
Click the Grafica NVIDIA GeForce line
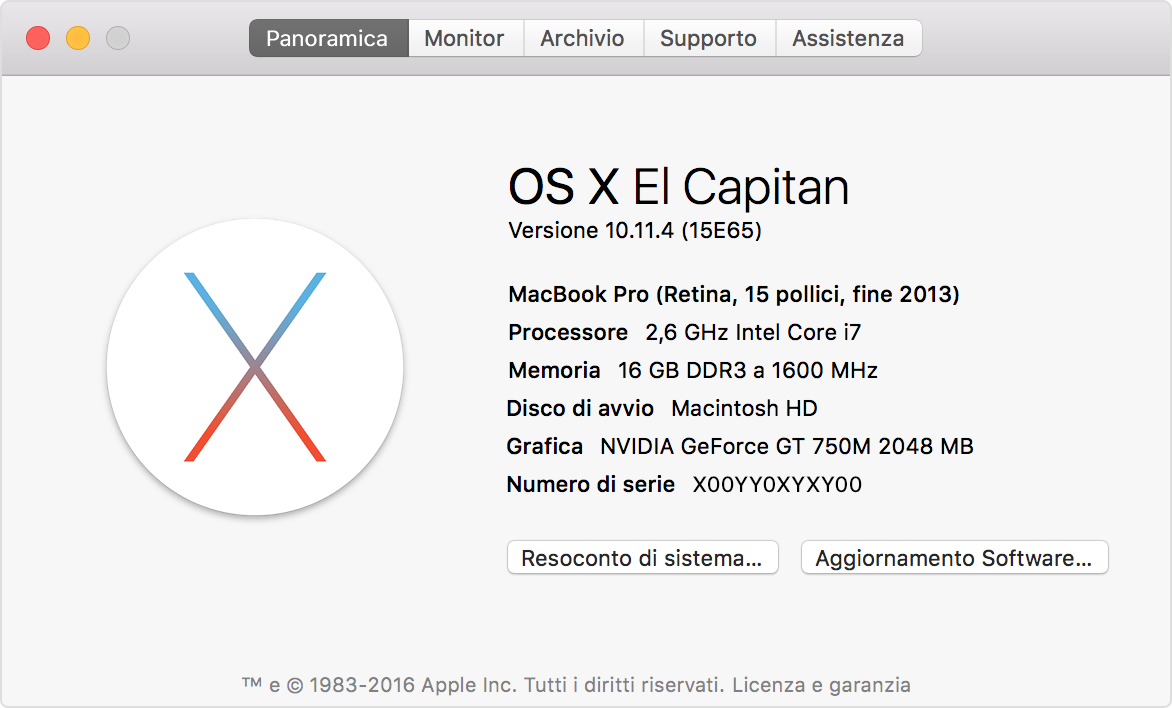click(739, 446)
